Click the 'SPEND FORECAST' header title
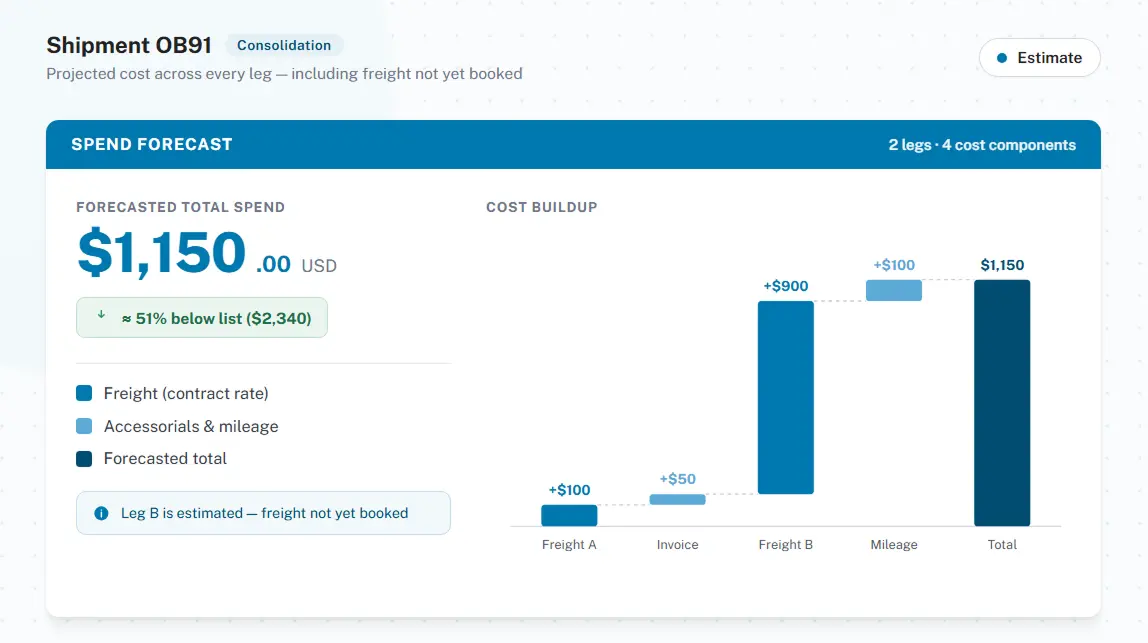1148x643 pixels. pos(152,144)
